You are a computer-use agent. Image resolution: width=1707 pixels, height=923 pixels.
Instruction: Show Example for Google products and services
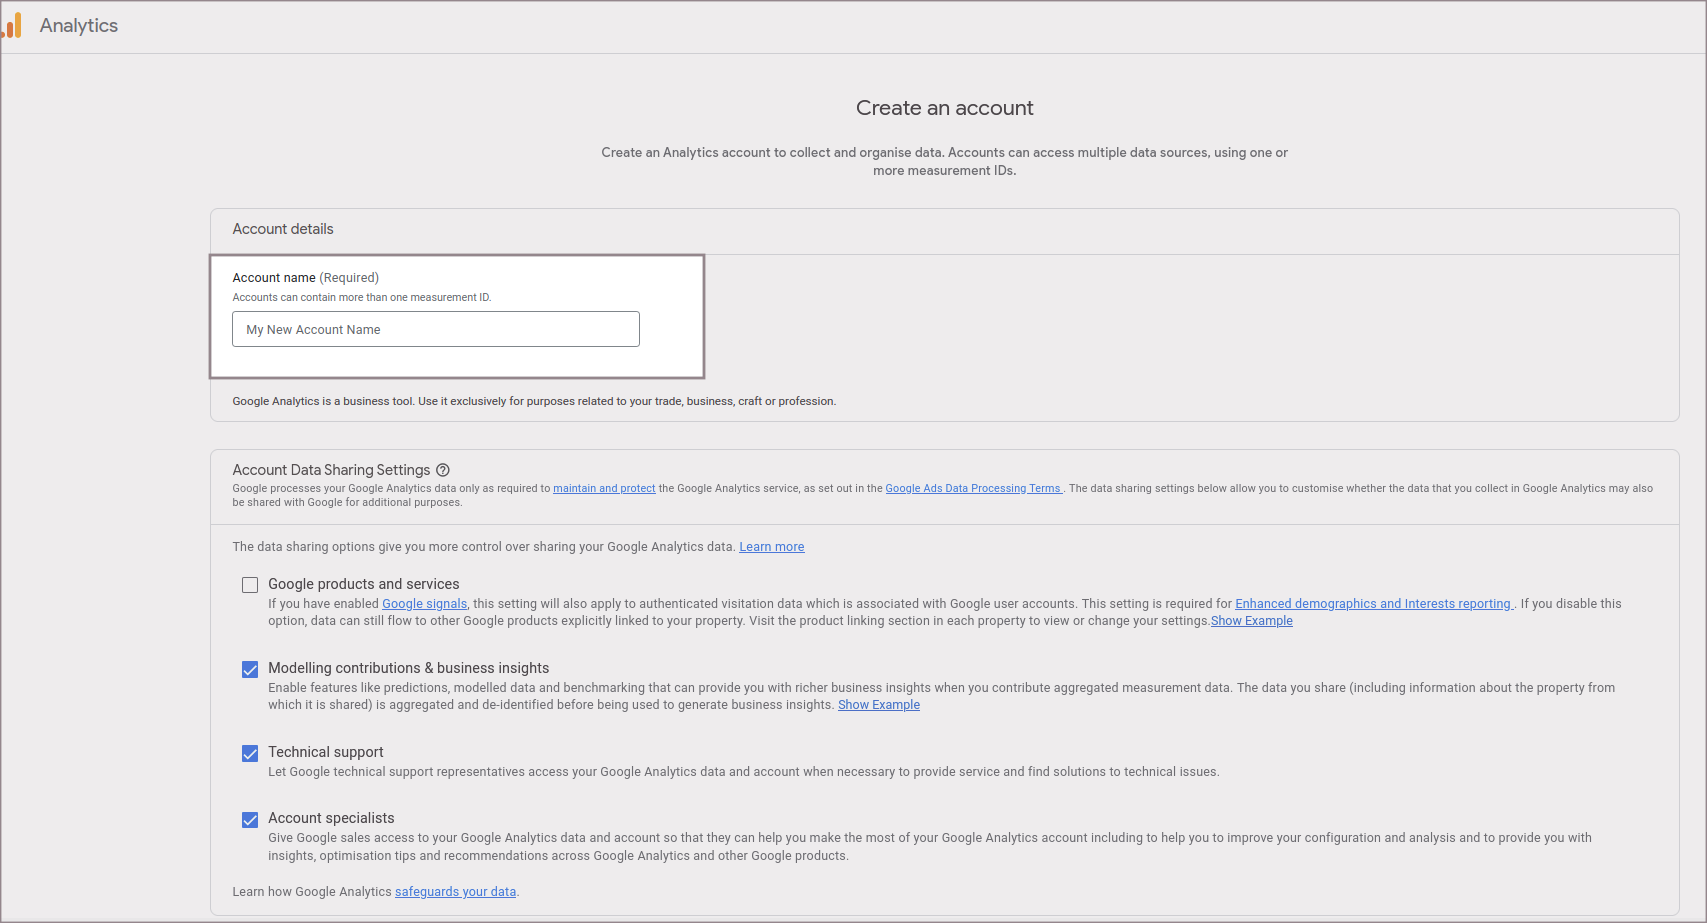(x=1251, y=621)
